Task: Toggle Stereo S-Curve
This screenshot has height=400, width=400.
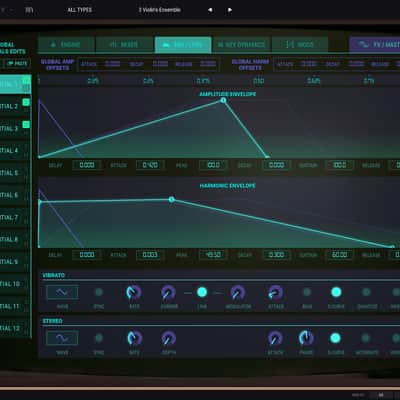Action: (x=335, y=338)
